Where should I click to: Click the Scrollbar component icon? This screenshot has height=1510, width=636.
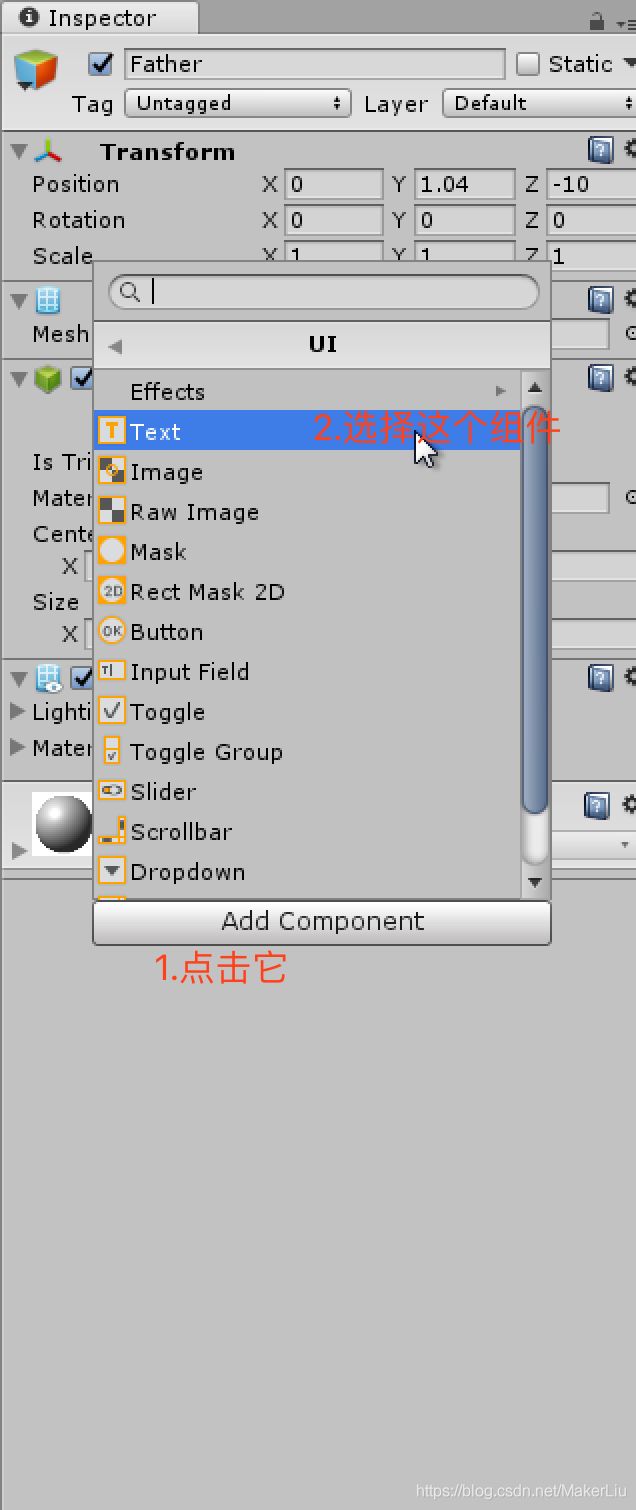[112, 832]
